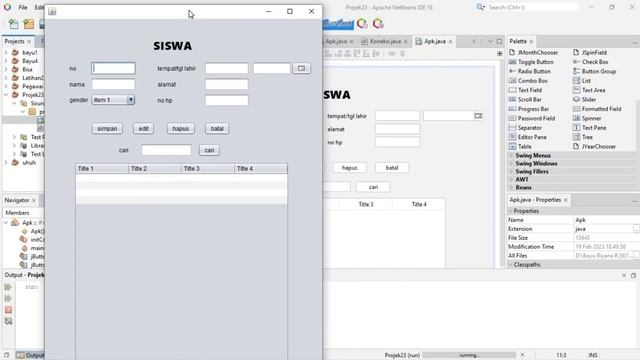Select Apk.java - Properties tab

(535, 200)
